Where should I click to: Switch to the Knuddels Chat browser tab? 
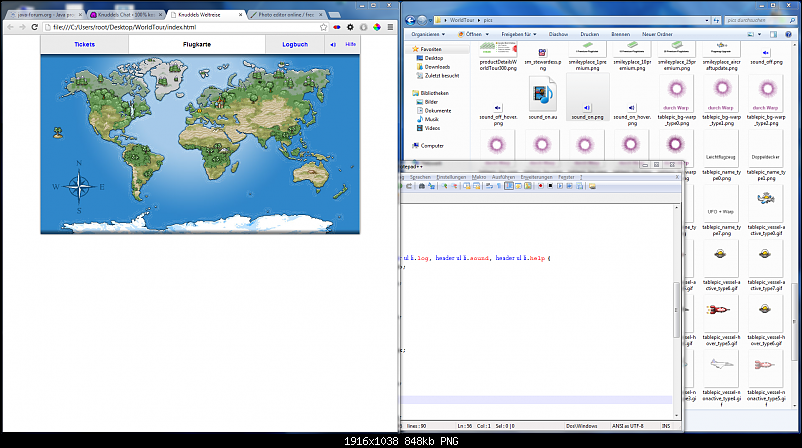(x=126, y=15)
